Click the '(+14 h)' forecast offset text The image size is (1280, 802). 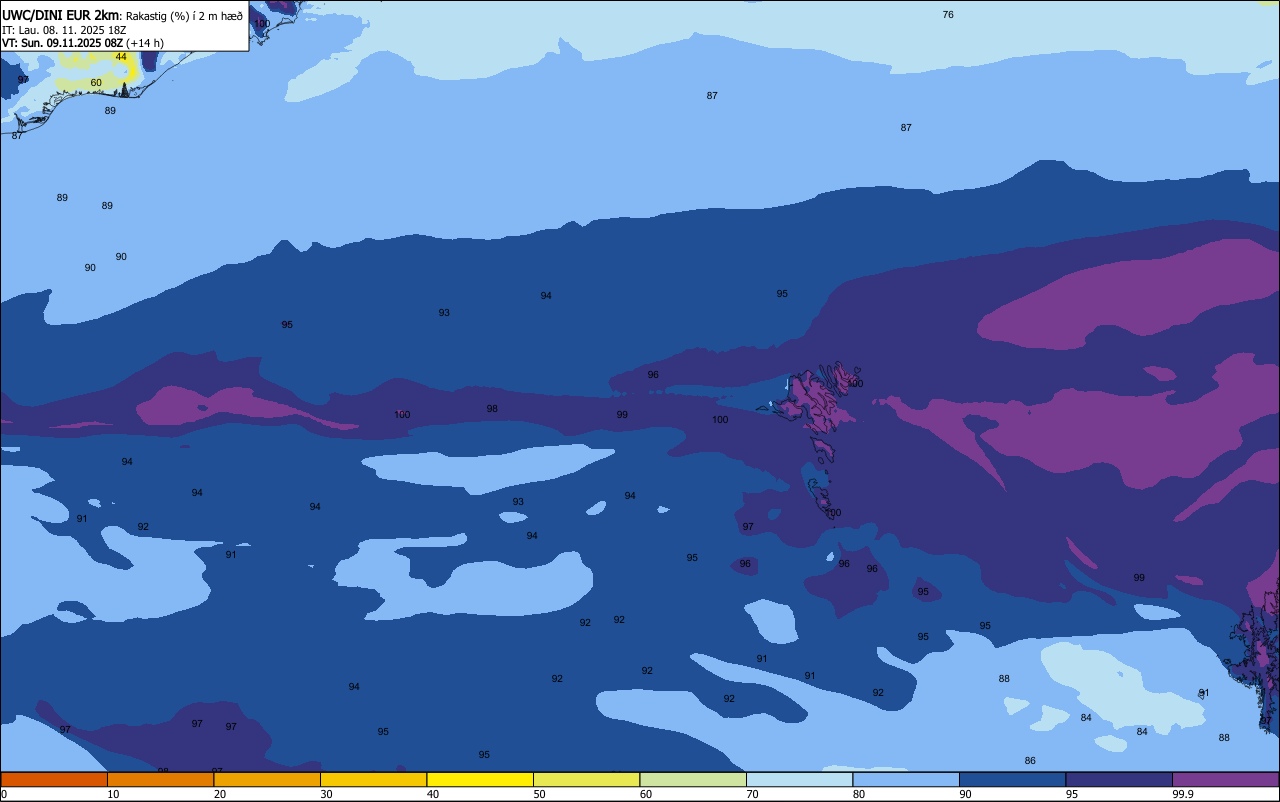145,43
